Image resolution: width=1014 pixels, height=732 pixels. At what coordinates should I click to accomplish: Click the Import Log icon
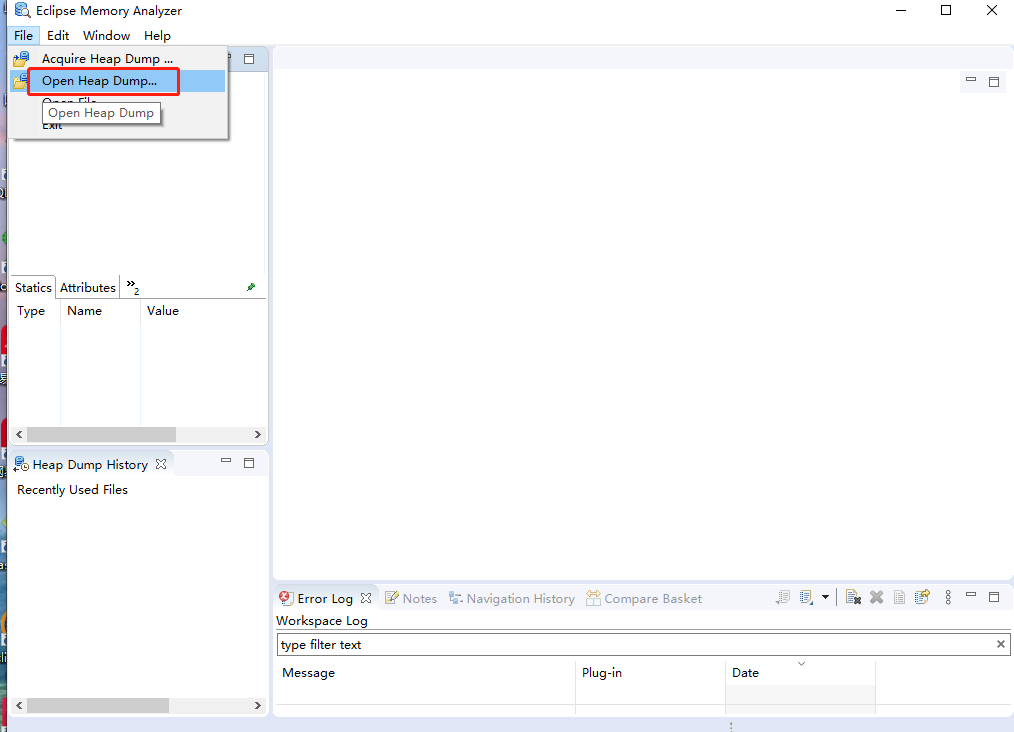click(806, 597)
